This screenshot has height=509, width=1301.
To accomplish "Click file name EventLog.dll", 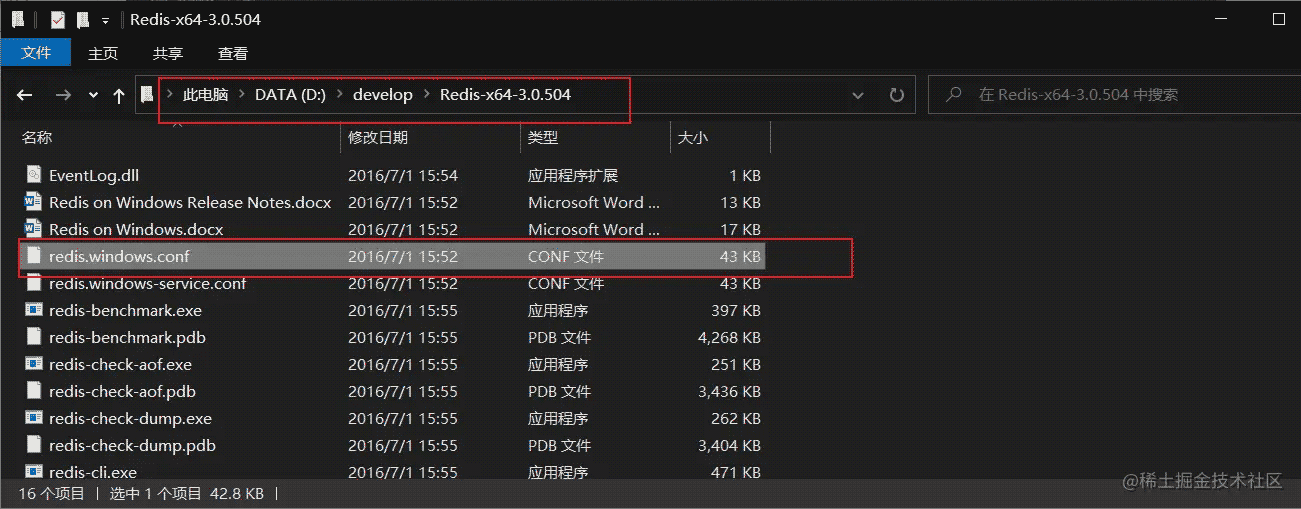I will click(x=94, y=175).
